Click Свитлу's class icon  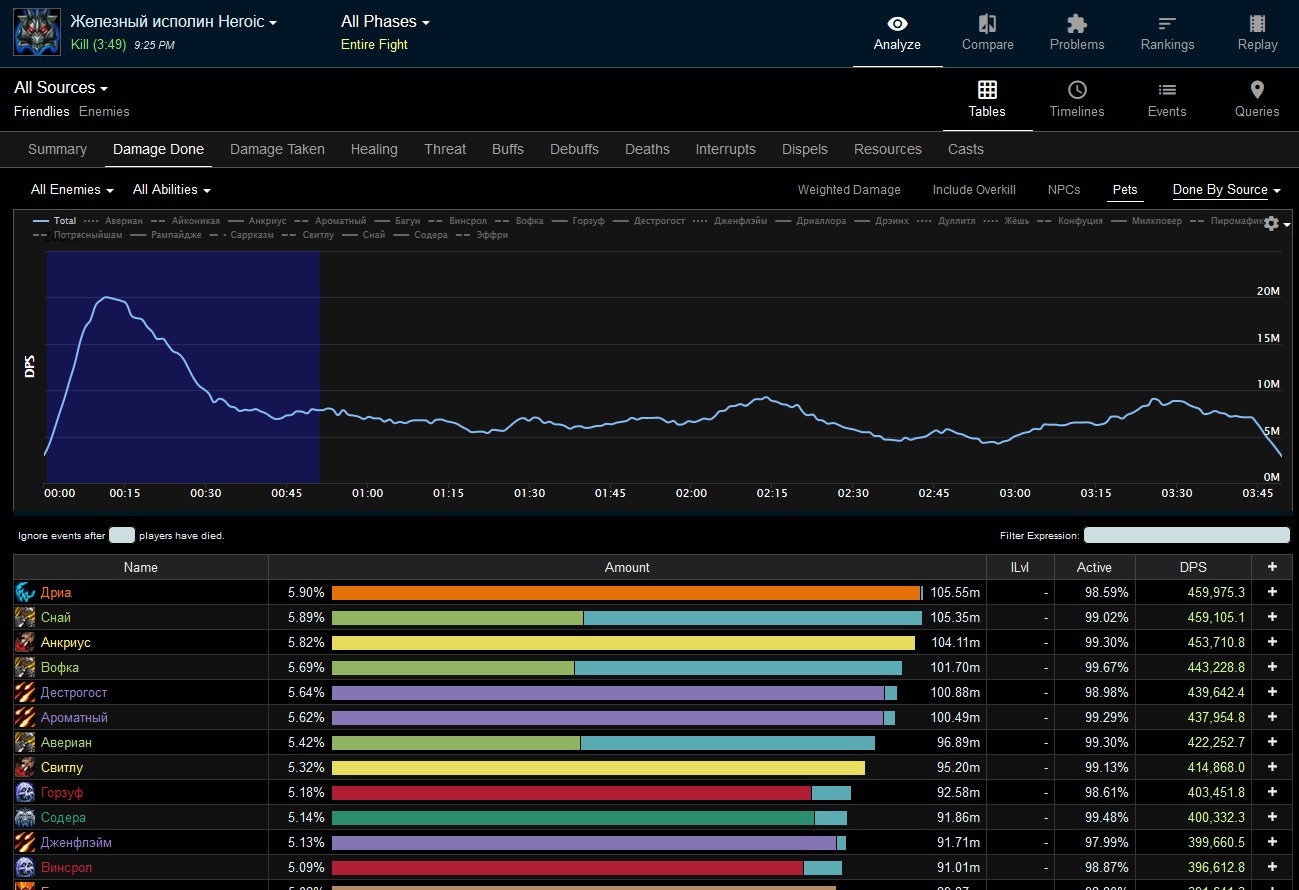(x=25, y=767)
